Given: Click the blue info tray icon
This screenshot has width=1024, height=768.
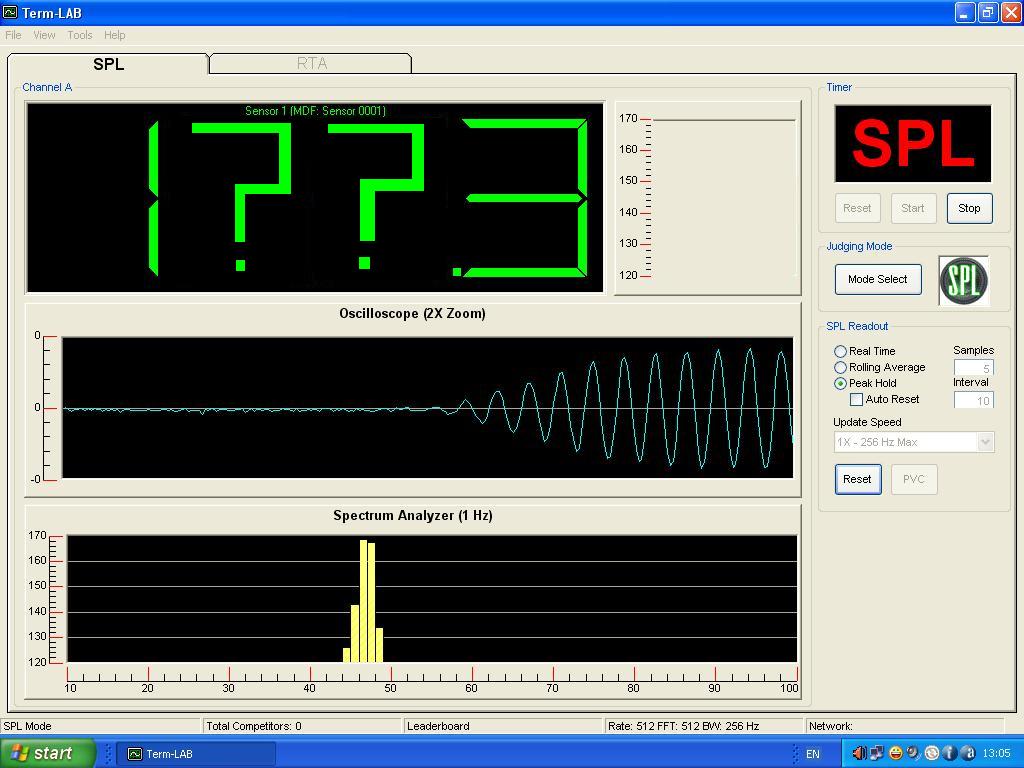Looking at the screenshot, I should [950, 753].
